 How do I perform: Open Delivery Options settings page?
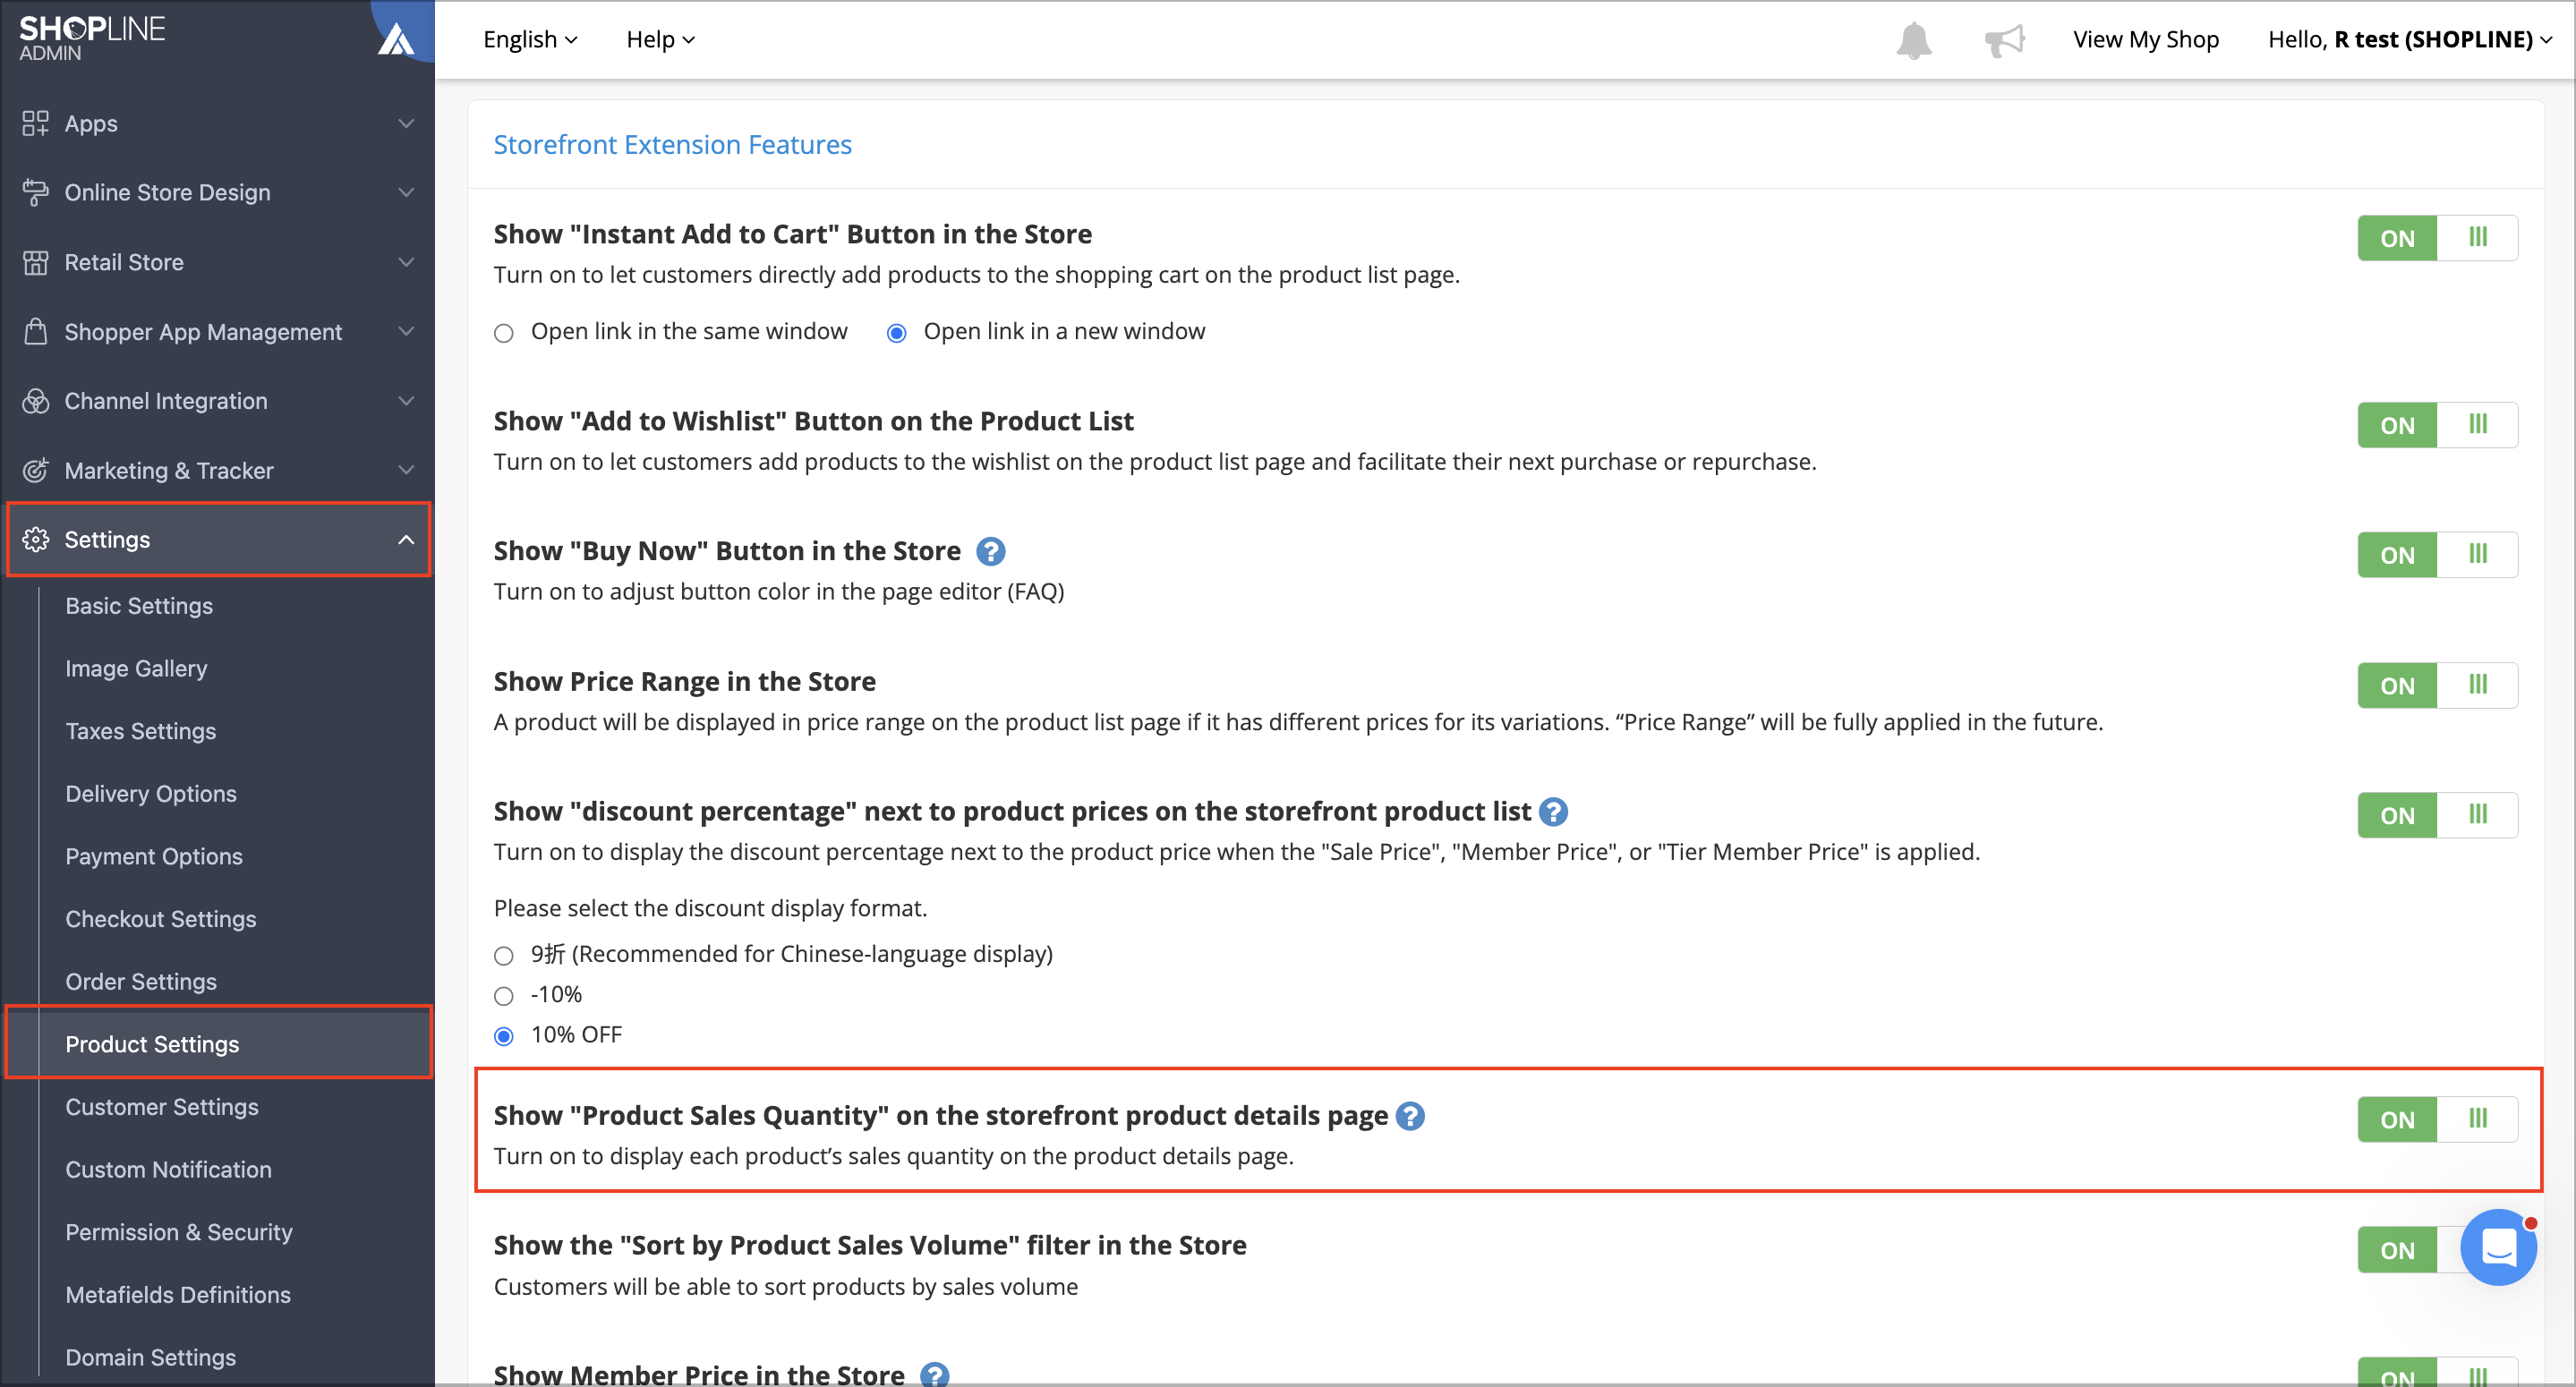coord(151,793)
